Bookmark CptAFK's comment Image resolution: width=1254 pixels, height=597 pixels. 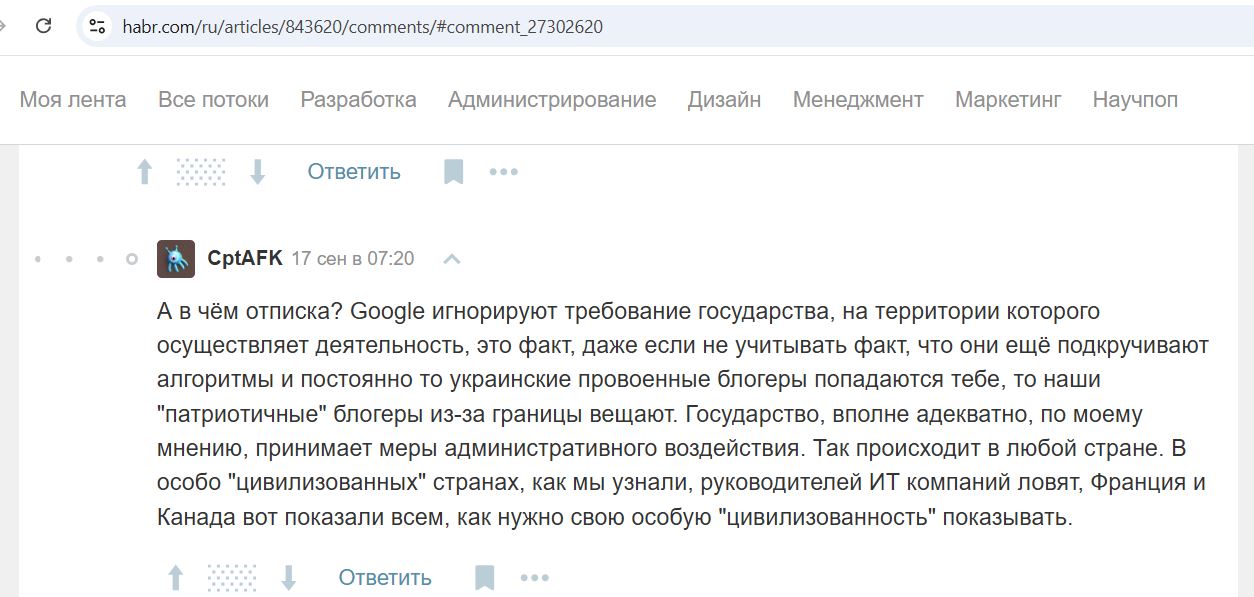pyautogui.click(x=484, y=577)
